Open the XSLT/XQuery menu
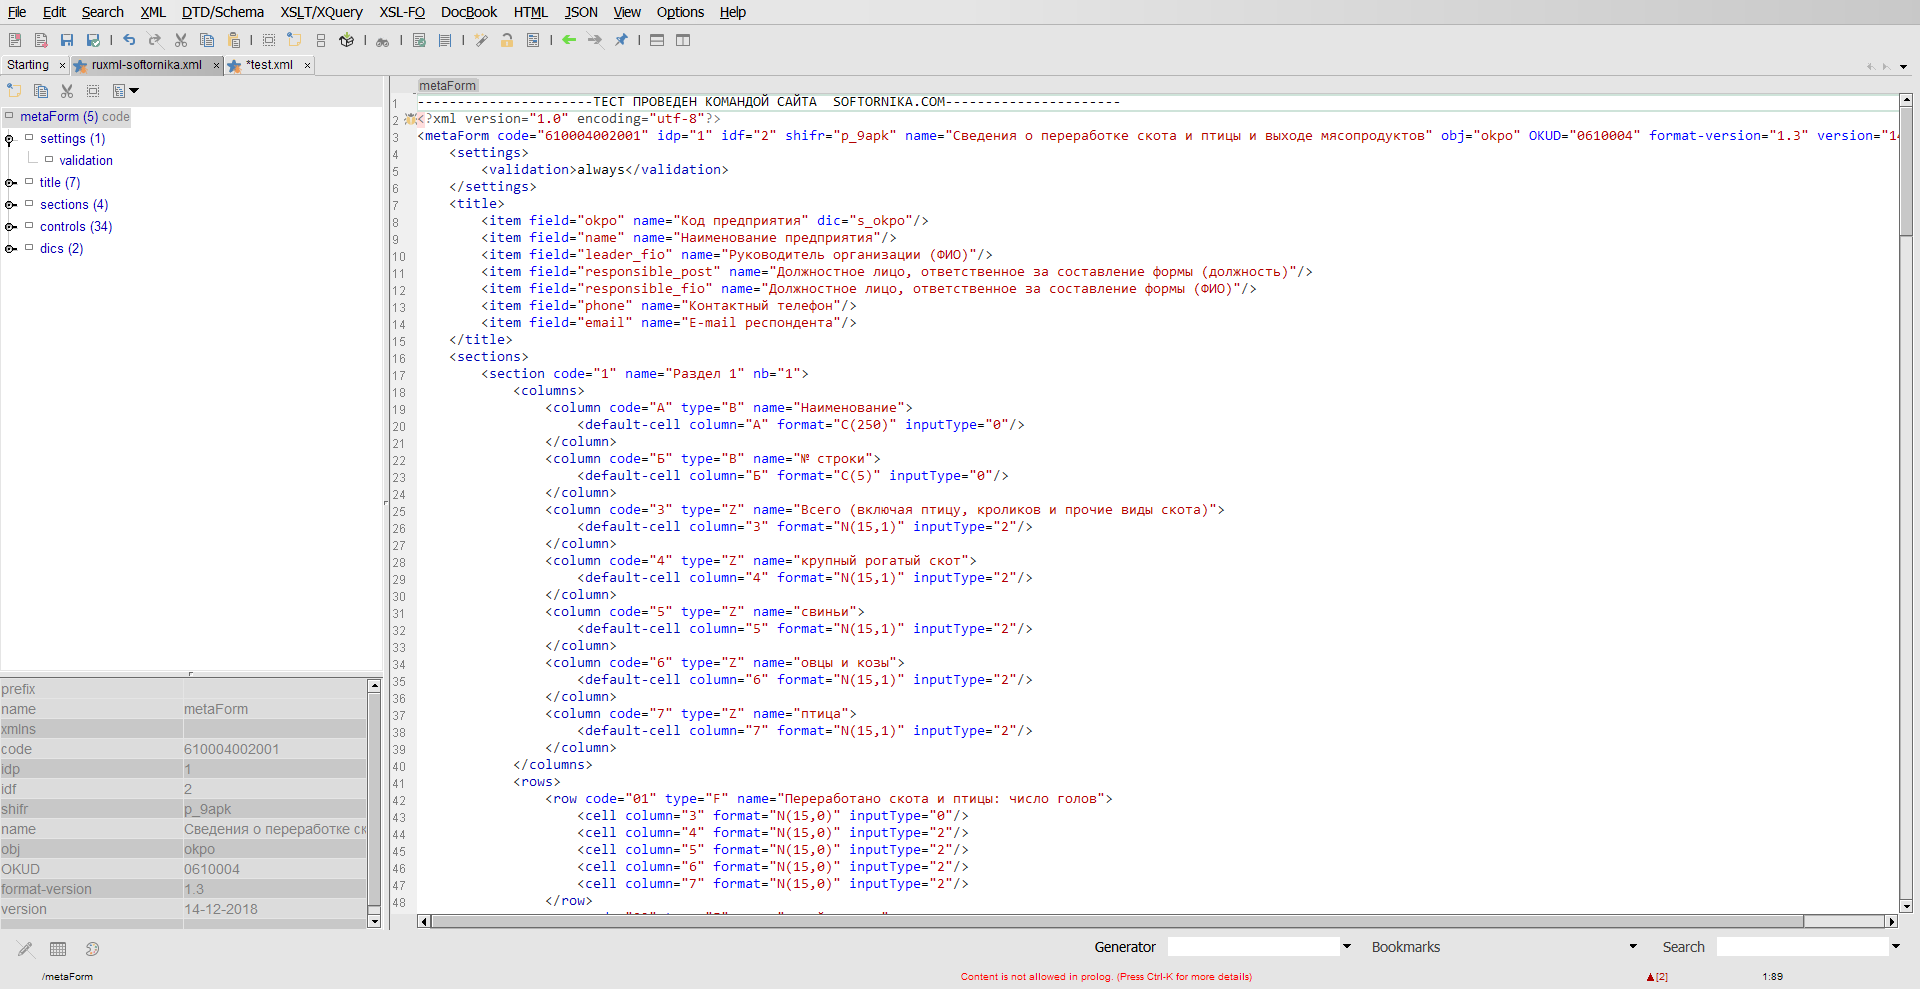The width and height of the screenshot is (1920, 989). [321, 12]
